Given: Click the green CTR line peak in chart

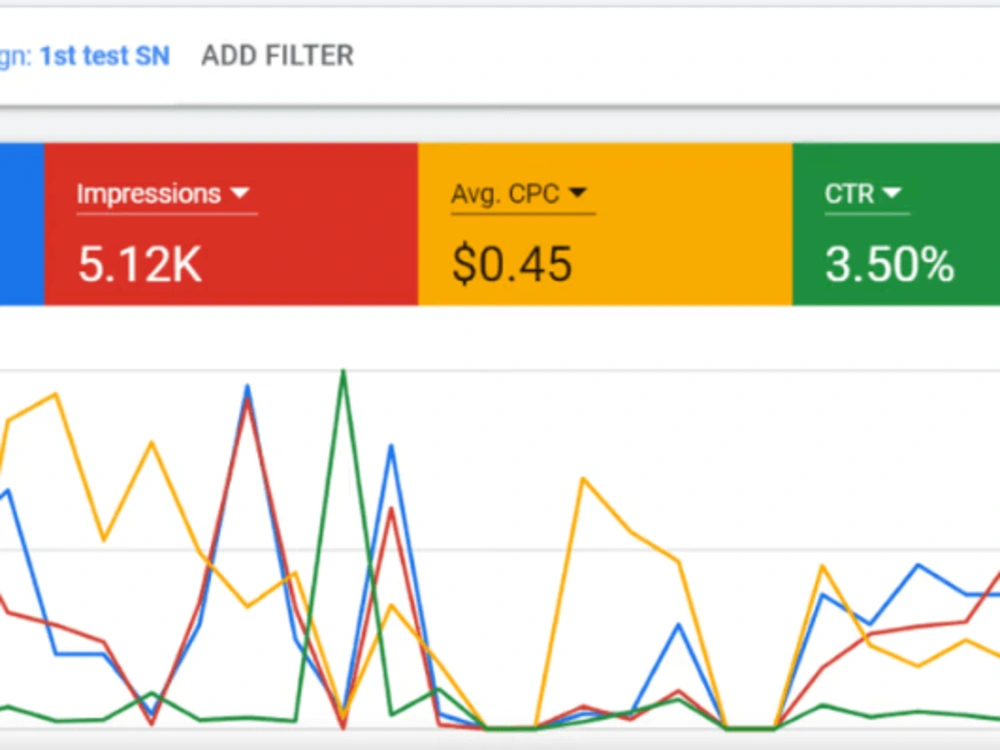Looking at the screenshot, I should (344, 372).
